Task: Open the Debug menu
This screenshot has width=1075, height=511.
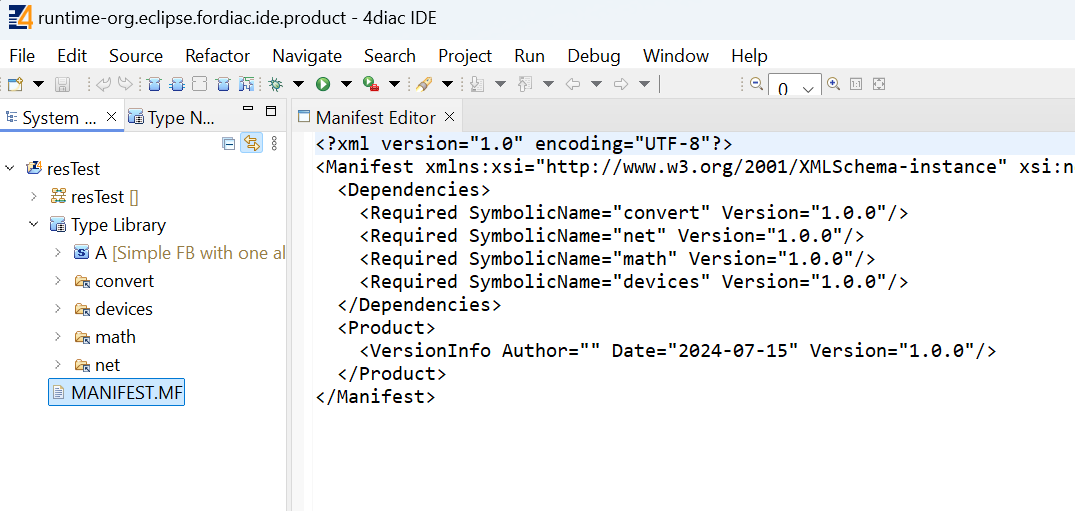Action: coord(594,56)
